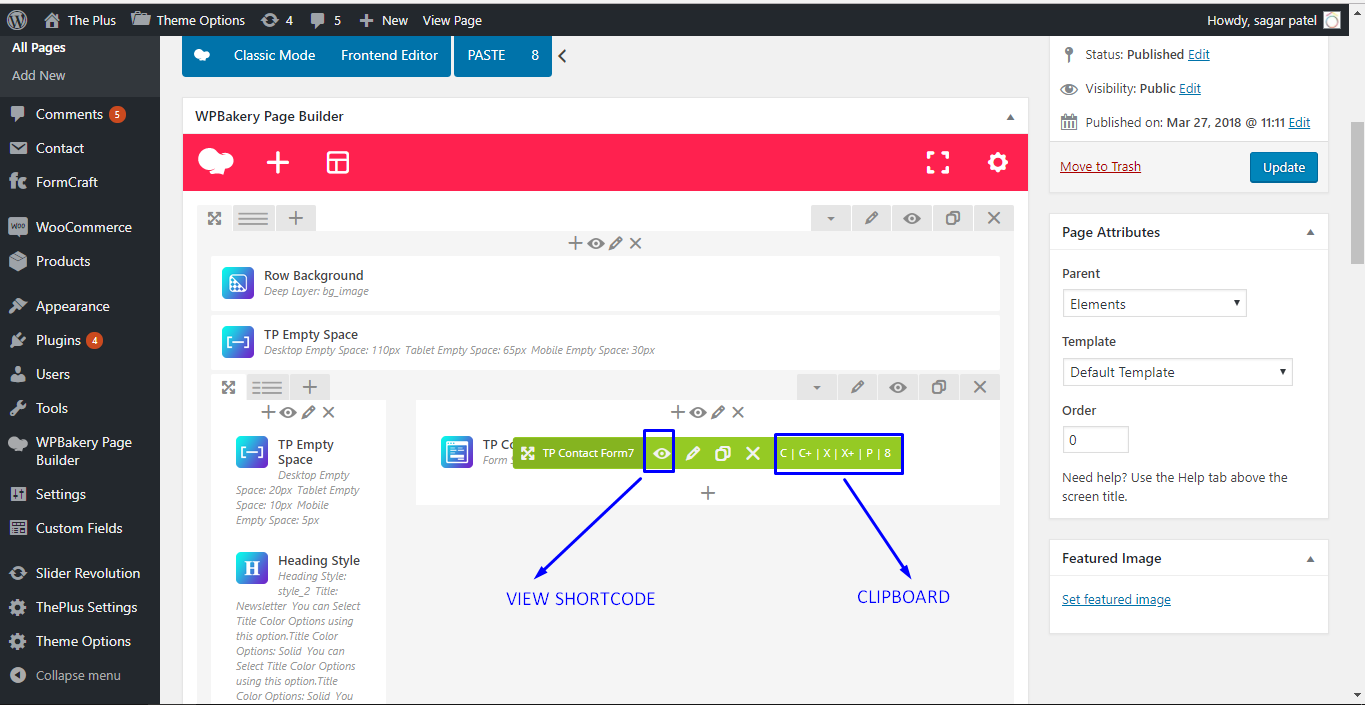This screenshot has height=705, width=1365.
Task: Add element to column above TP Contact Form7
Action: 677,412
